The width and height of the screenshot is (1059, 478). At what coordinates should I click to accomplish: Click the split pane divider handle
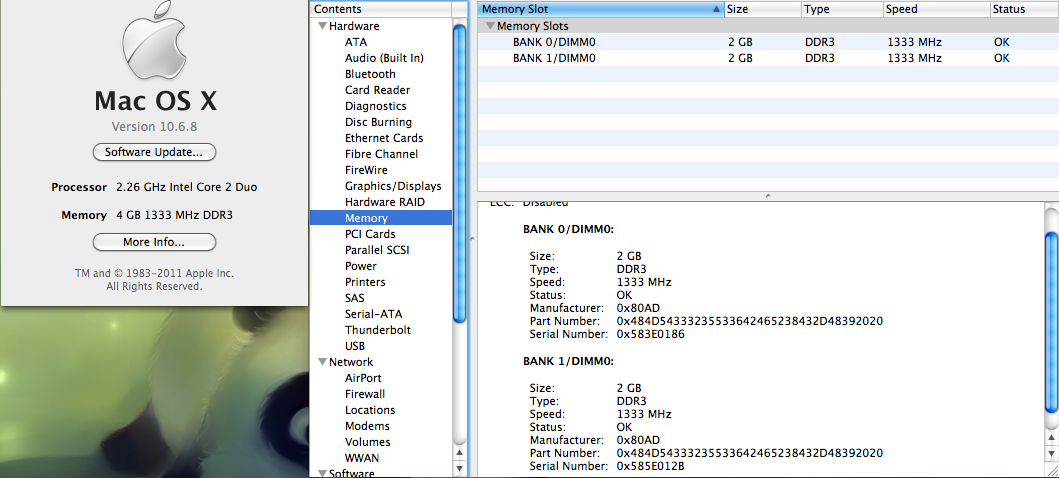click(768, 196)
